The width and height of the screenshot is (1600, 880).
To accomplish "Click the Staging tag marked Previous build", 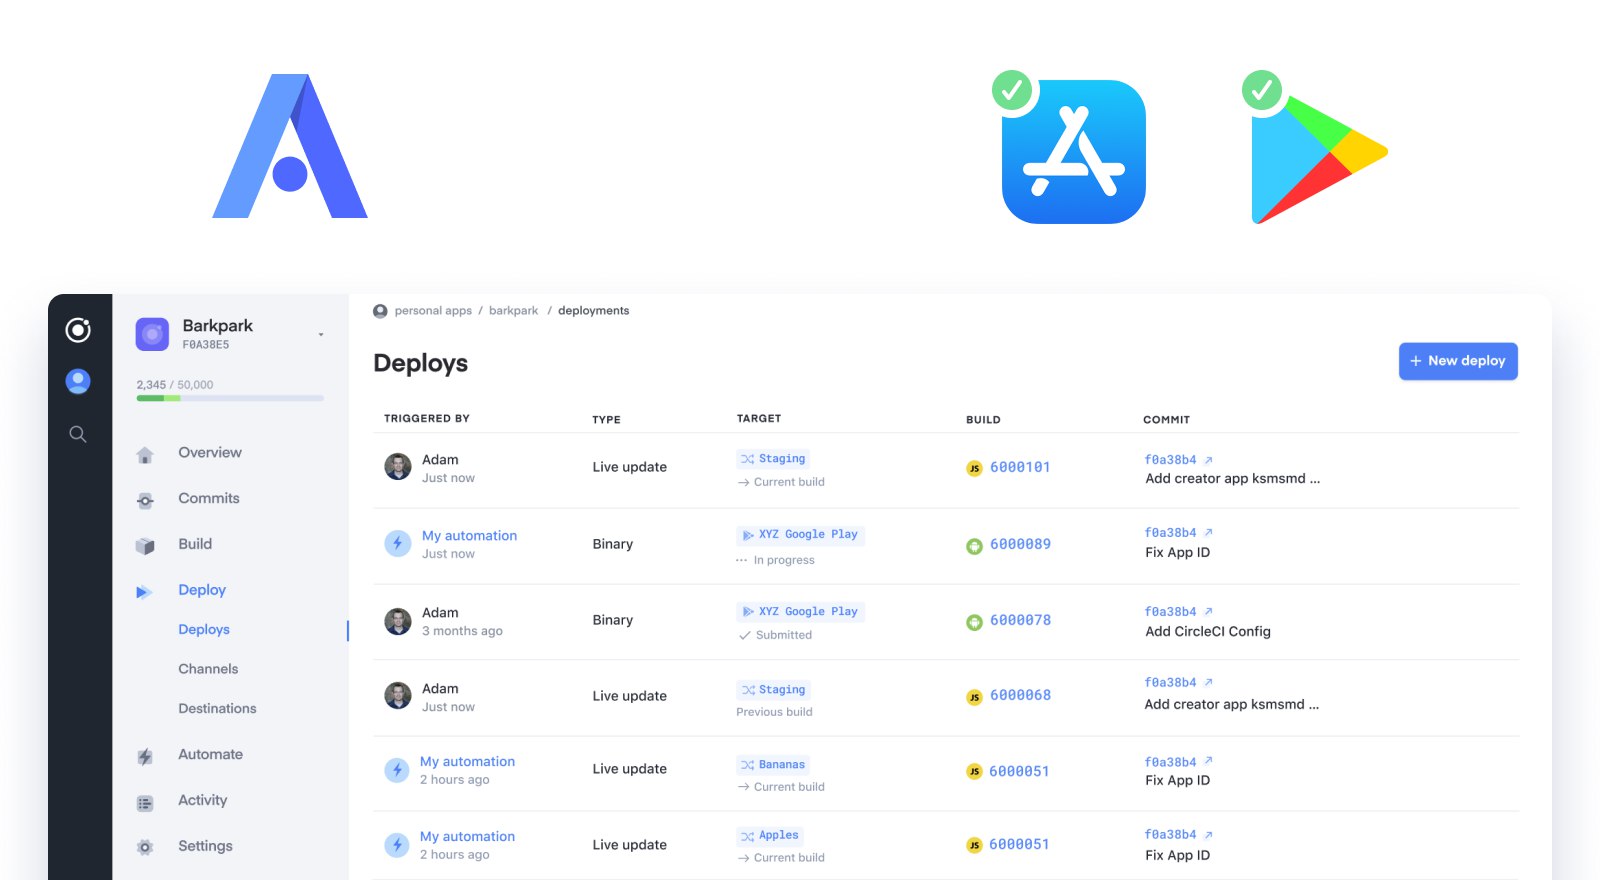I will (773, 690).
